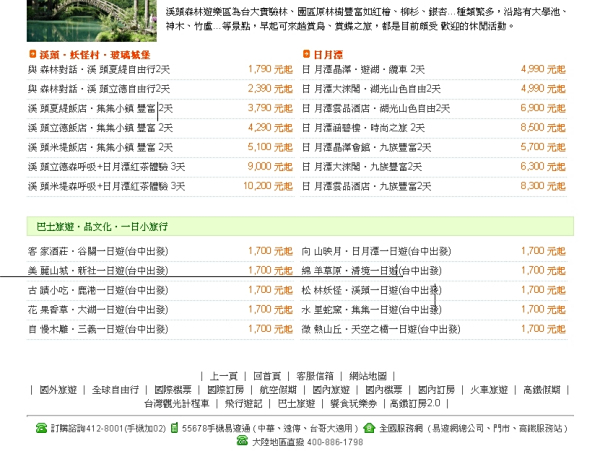Open 日月潭大淶閣・湖光山色自由2天 tour
The width and height of the screenshot is (600, 451).
pos(371,89)
